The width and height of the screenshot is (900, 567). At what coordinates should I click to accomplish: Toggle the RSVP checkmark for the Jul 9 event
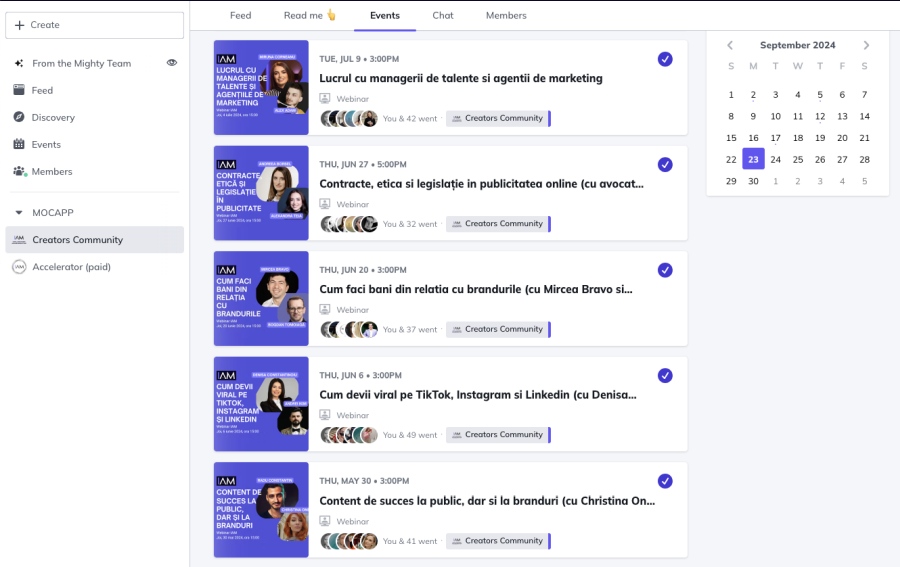pos(665,59)
